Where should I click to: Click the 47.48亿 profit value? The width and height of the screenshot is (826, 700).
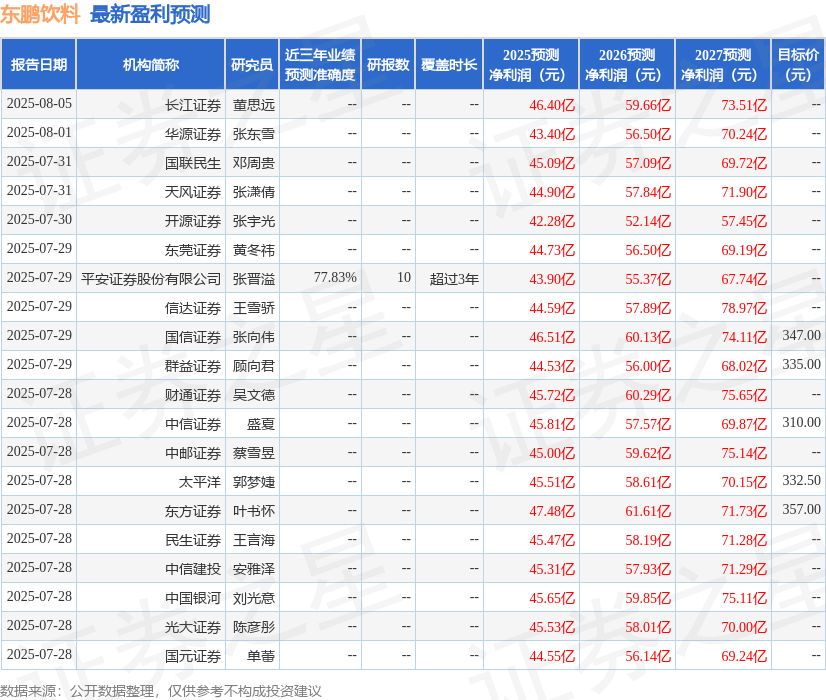click(x=552, y=510)
